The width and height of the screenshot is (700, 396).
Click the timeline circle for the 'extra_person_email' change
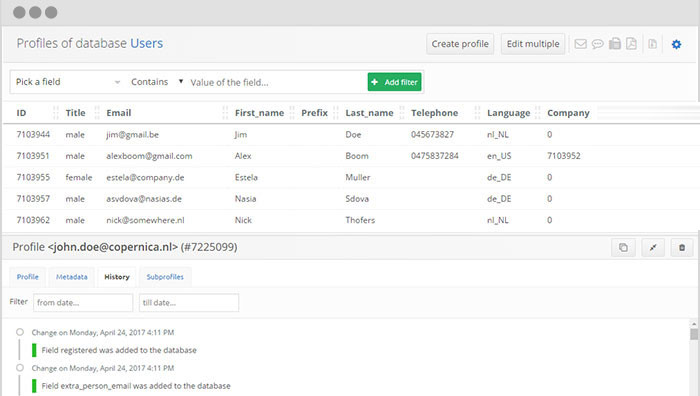click(20, 368)
